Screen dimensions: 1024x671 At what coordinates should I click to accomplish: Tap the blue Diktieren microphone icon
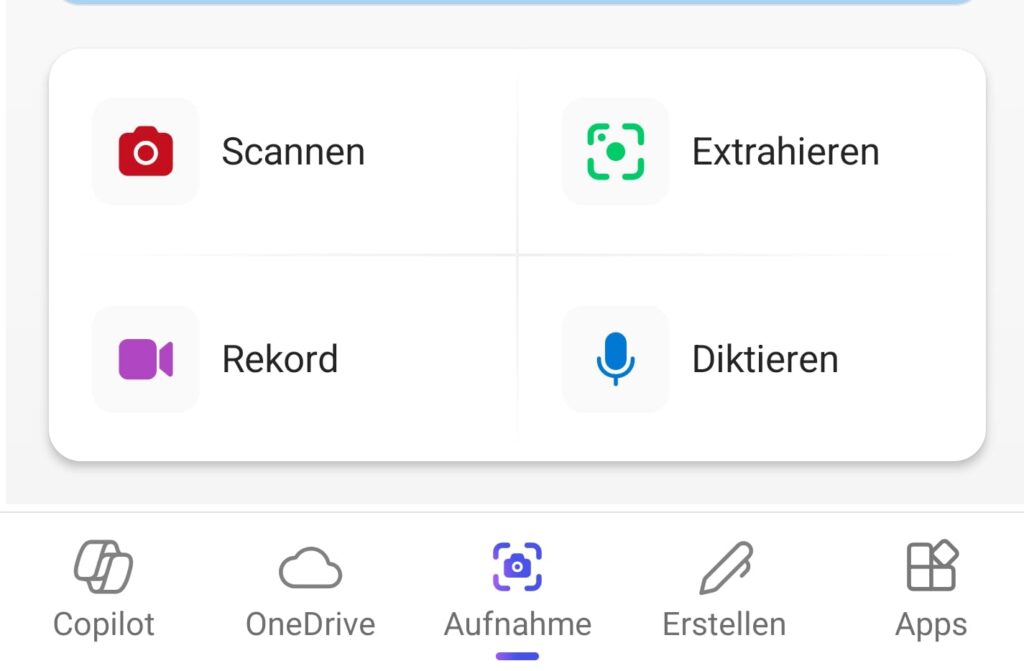(615, 359)
